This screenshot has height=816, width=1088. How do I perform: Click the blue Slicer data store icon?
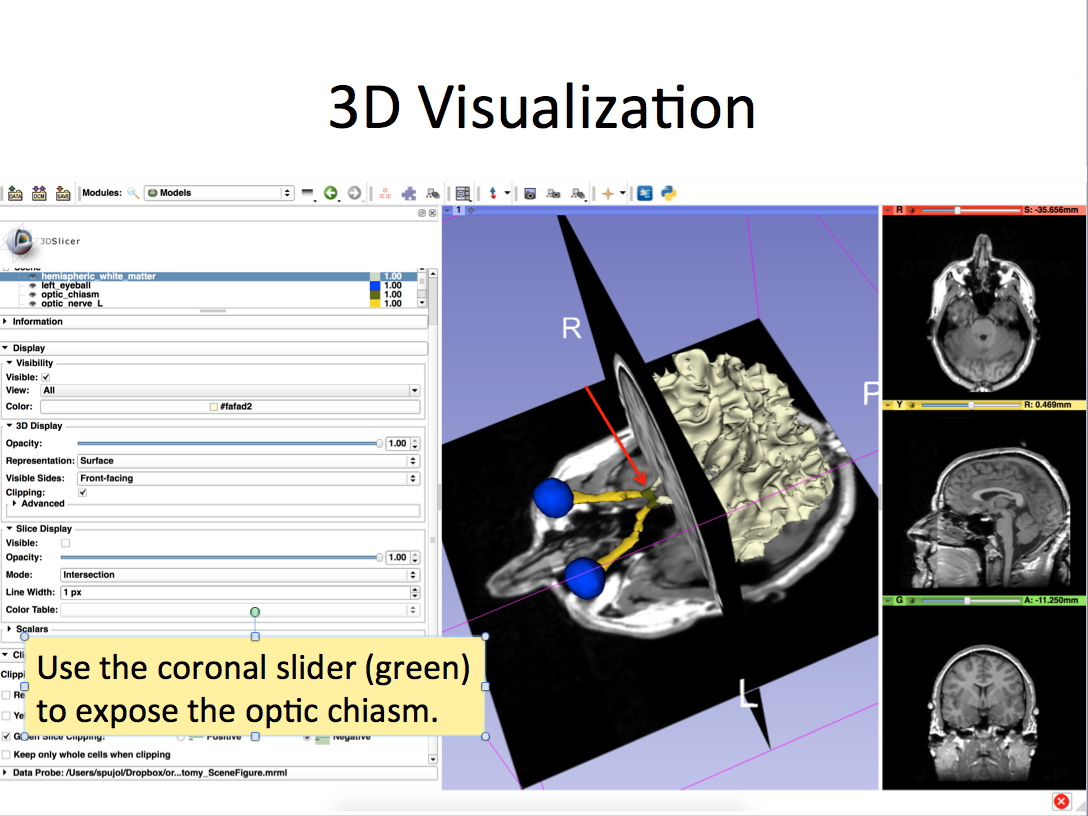coord(645,194)
